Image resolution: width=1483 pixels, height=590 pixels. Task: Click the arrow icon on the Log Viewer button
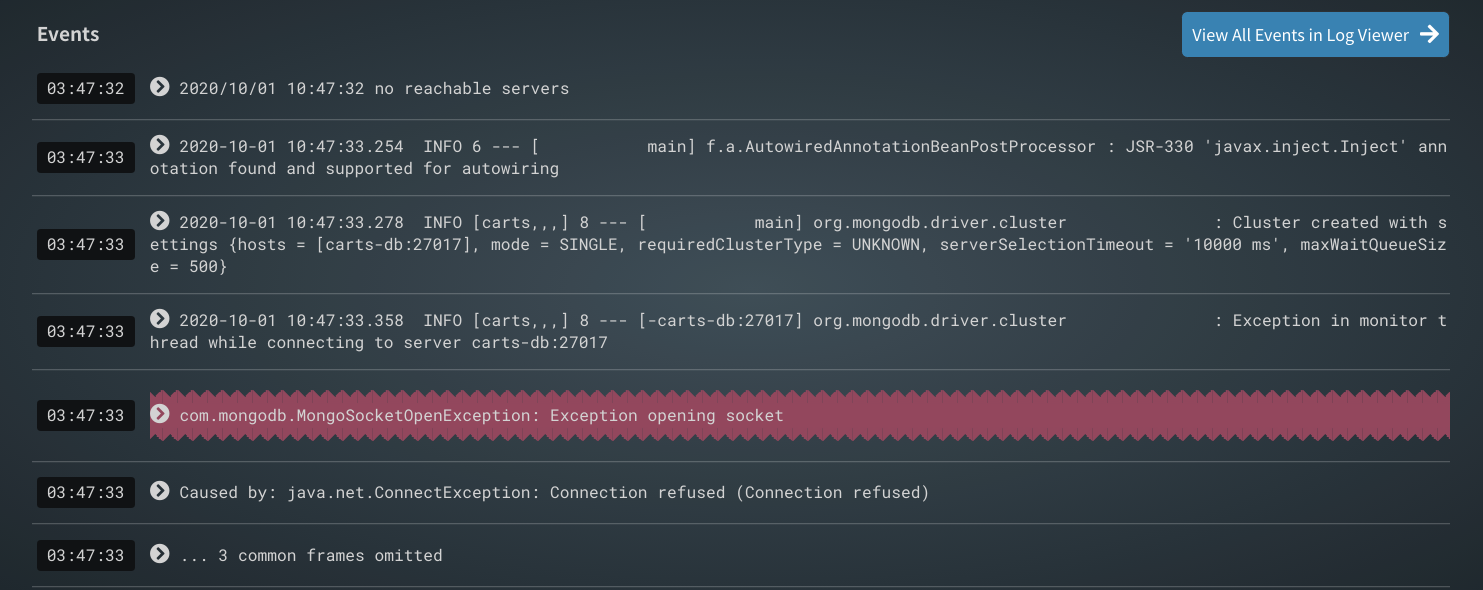1430,35
